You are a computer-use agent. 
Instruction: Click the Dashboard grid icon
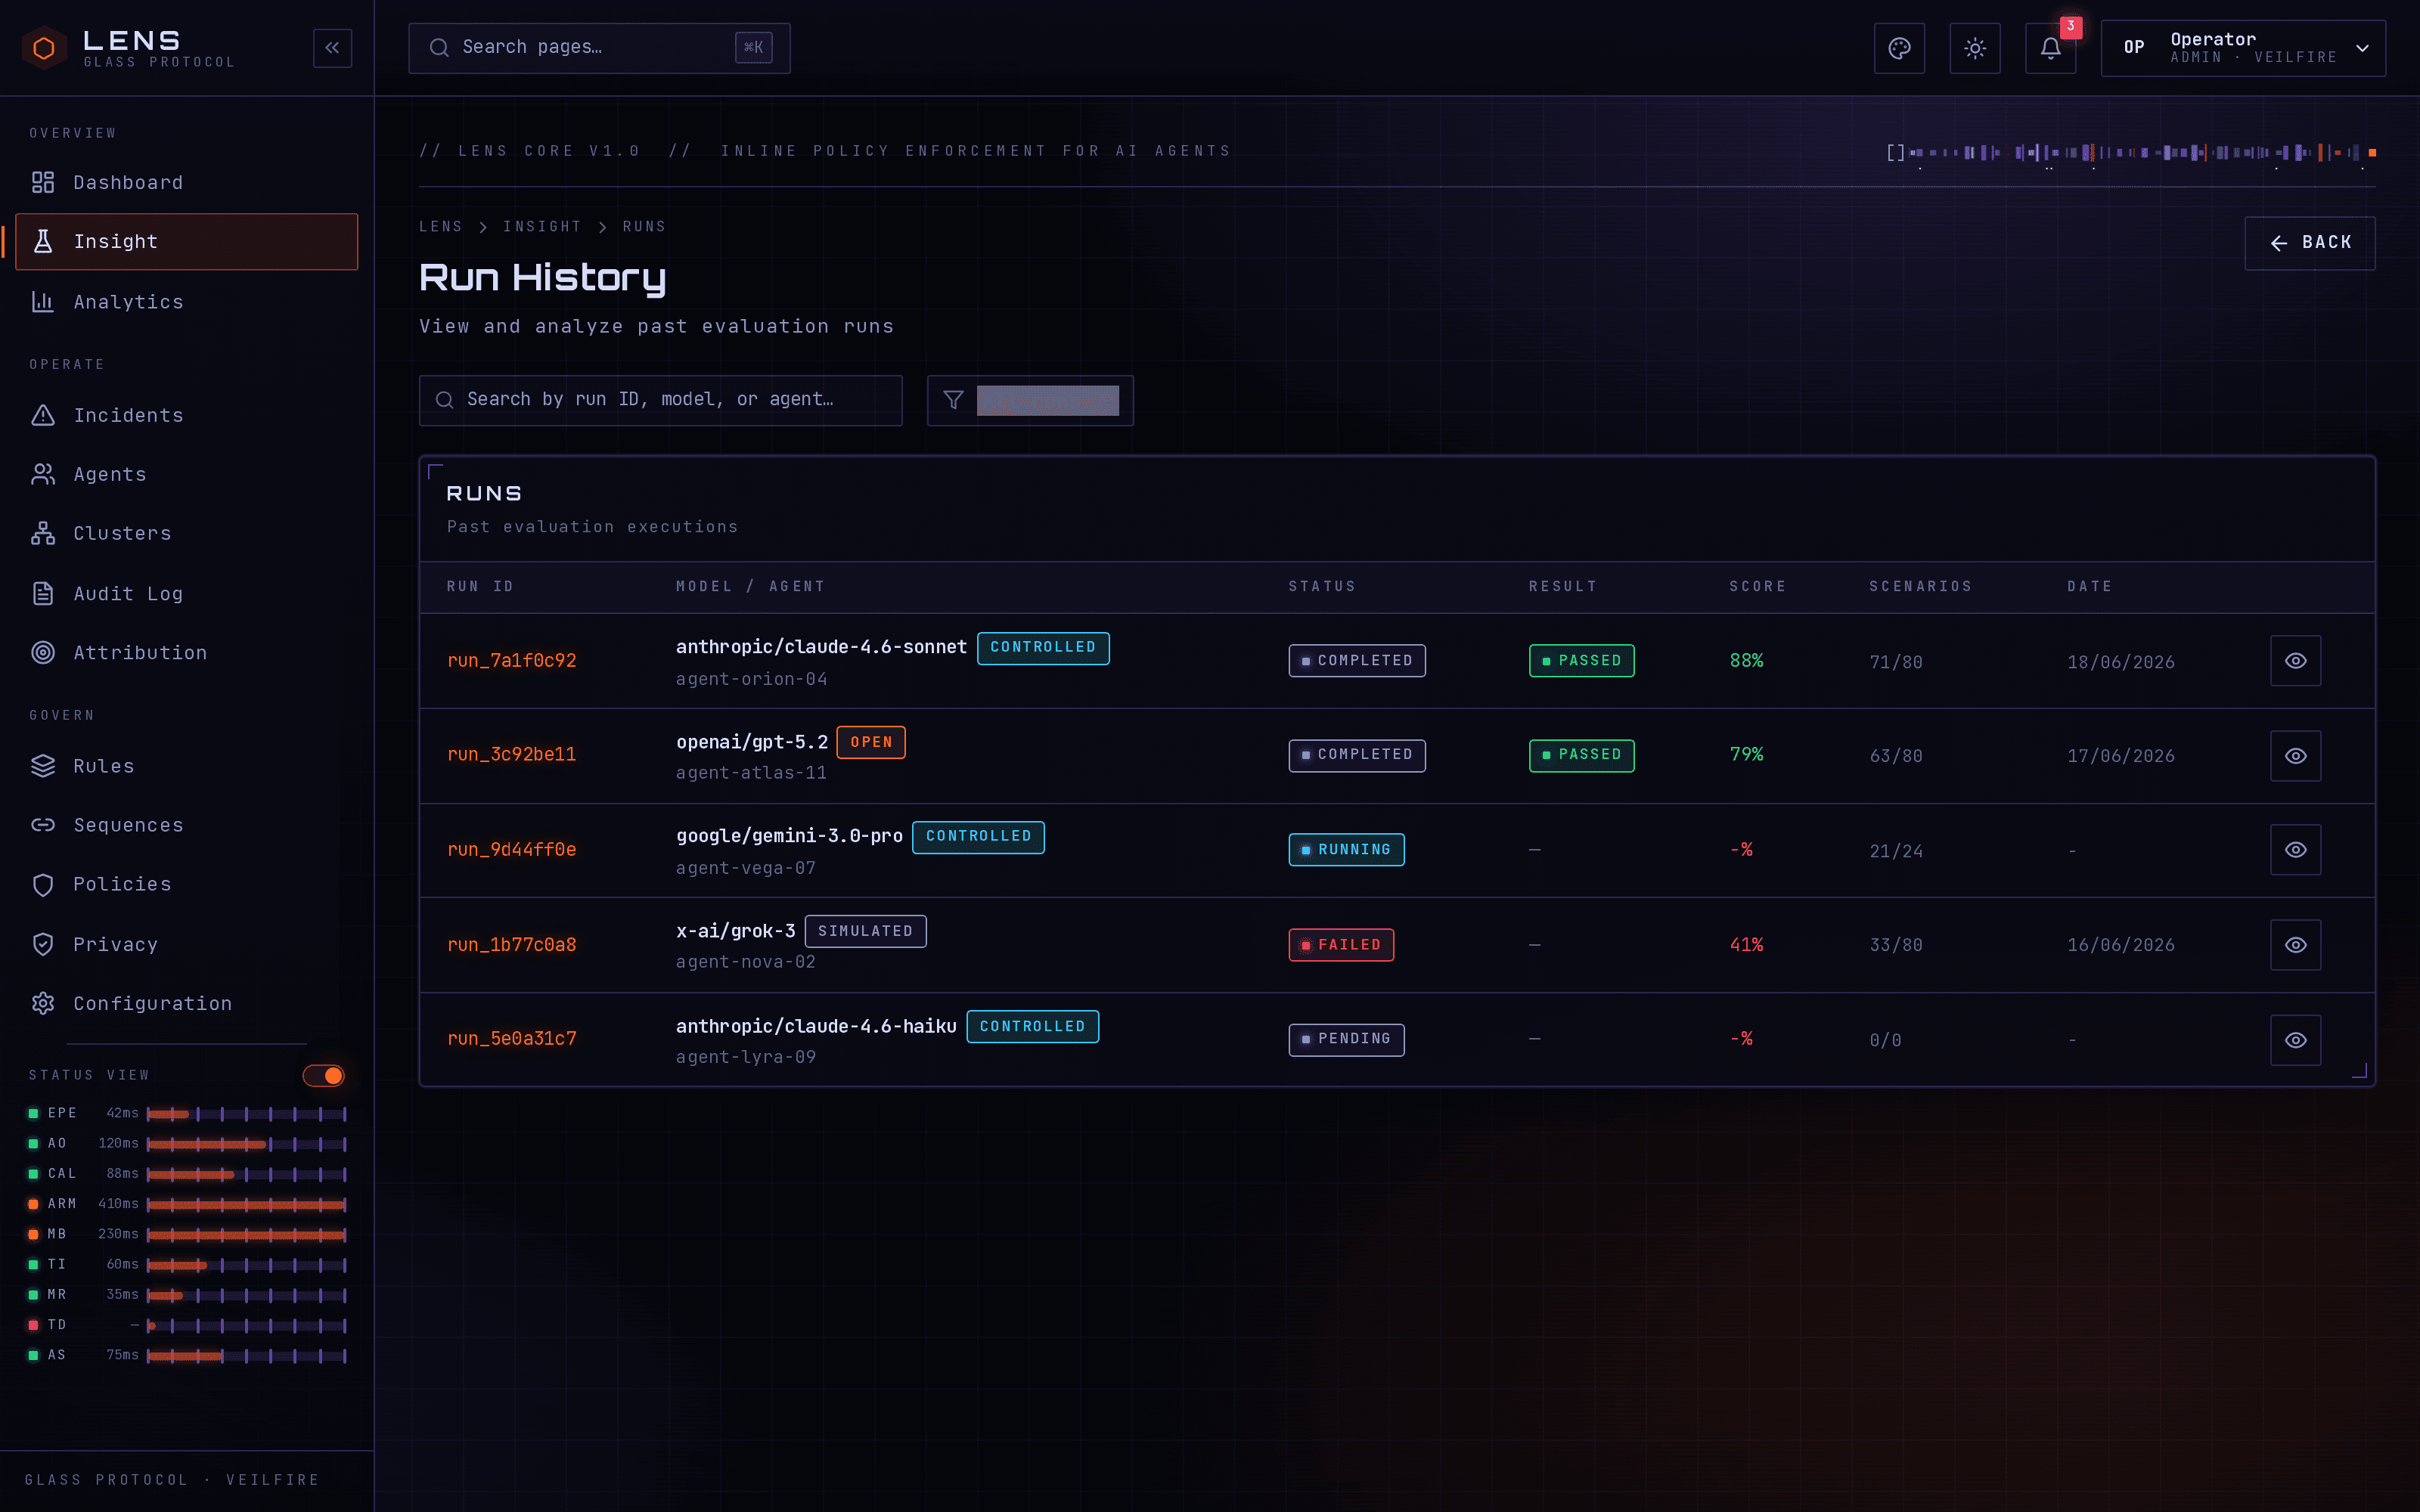click(x=43, y=182)
